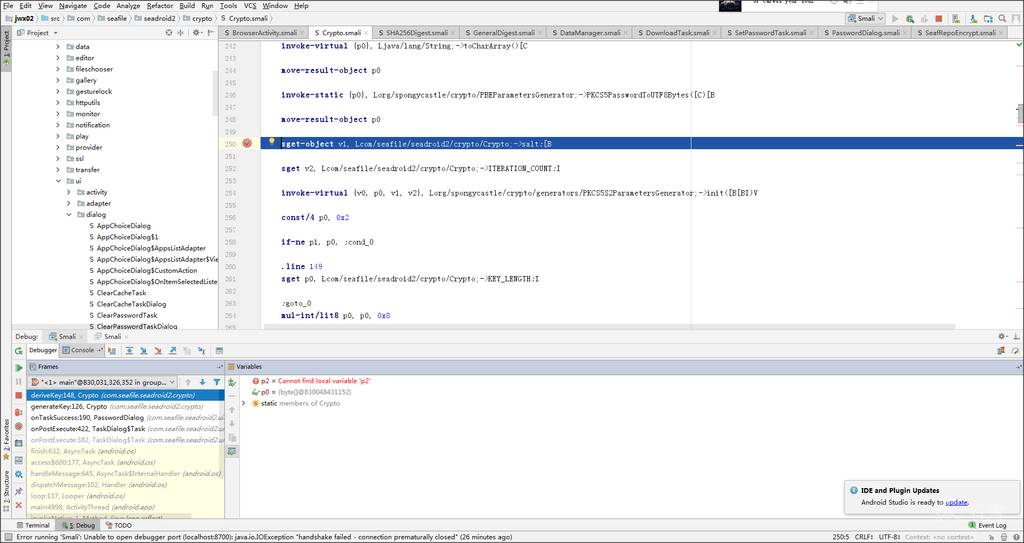The image size is (1024, 543).
Task: Open the Navigate menu
Action: (x=72, y=5)
